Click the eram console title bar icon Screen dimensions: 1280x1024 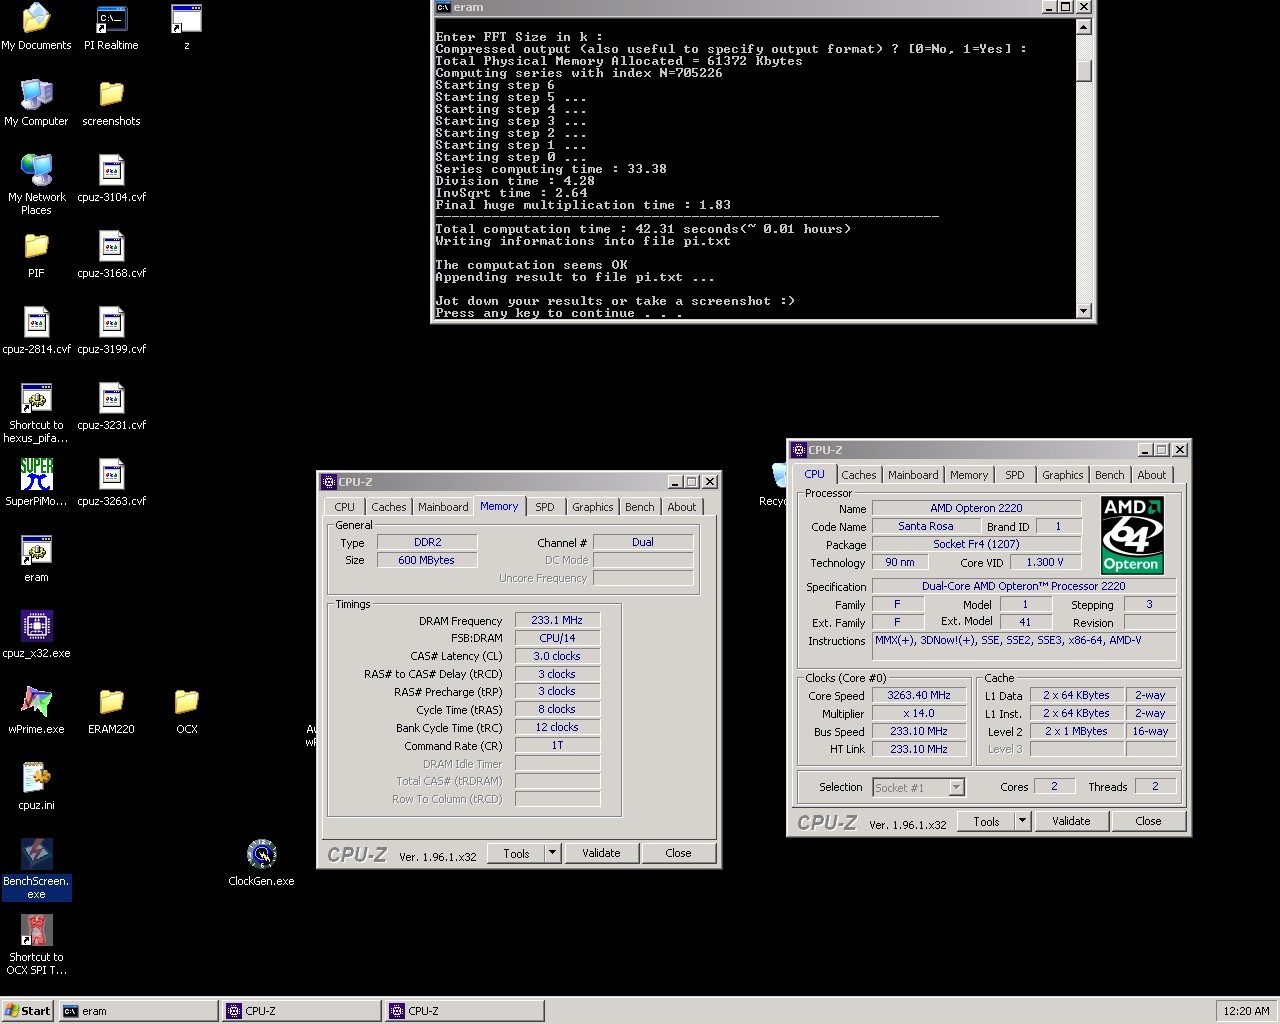[x=443, y=7]
